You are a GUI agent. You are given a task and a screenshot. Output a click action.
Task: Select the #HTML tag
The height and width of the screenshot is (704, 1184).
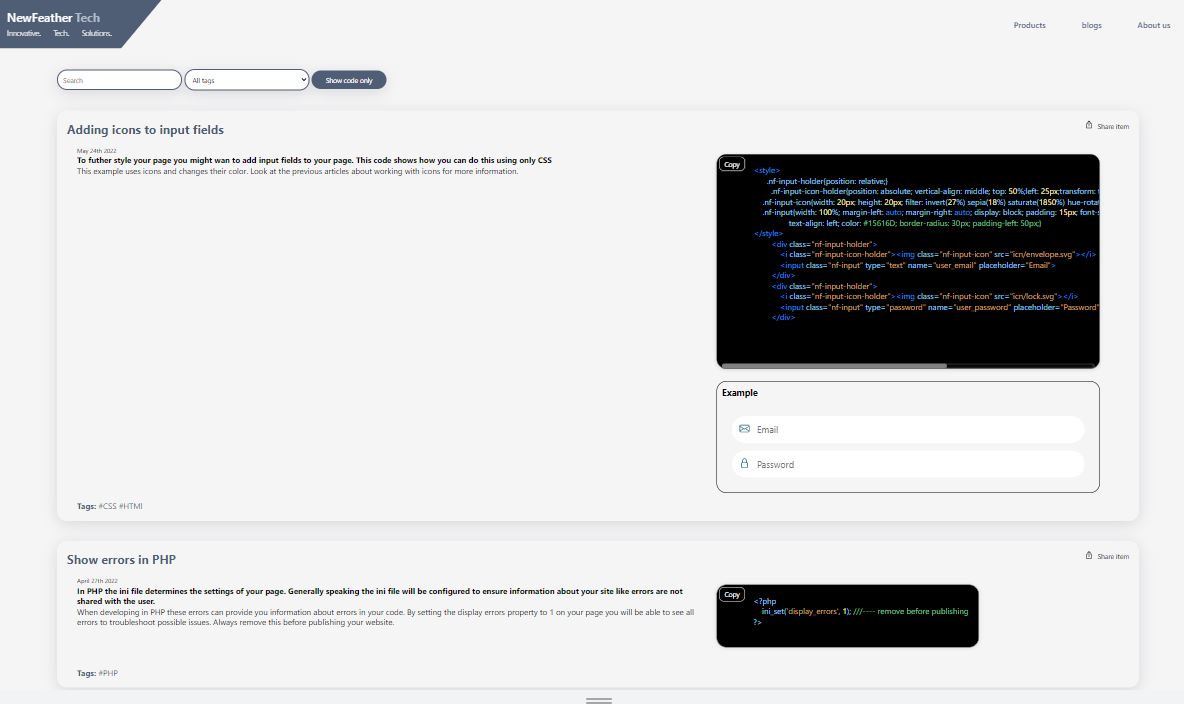131,506
